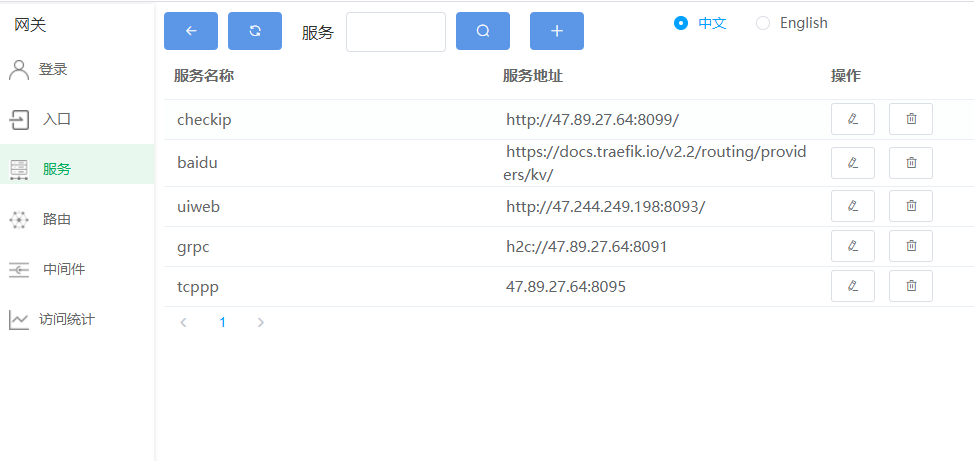Delete the baidu service row
Screen dimensions: 974x461
(x=910, y=162)
